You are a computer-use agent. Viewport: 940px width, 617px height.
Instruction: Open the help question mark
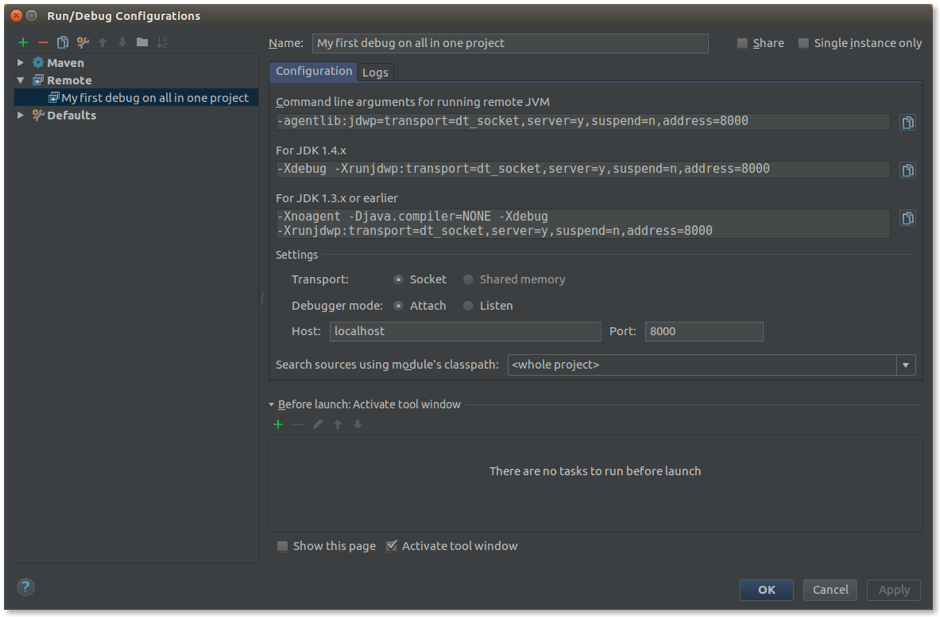[x=26, y=587]
